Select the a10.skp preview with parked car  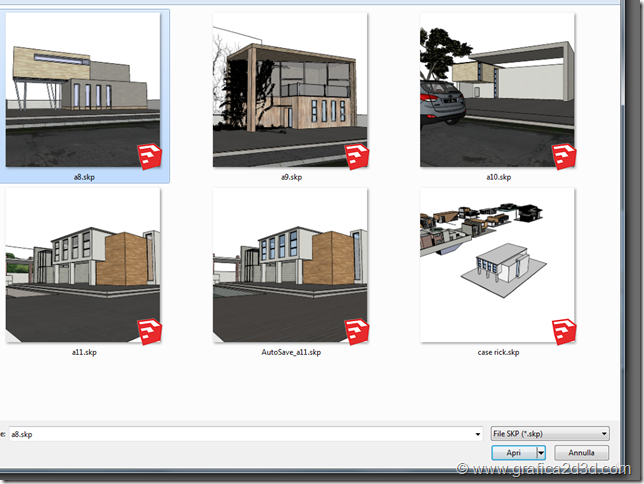coord(497,90)
